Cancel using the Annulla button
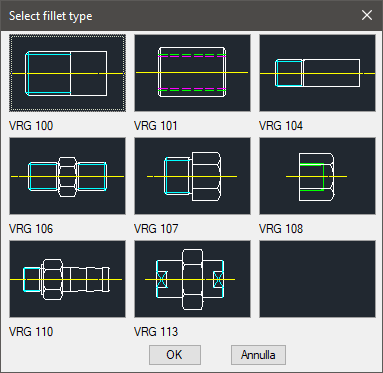383x373 pixels. point(258,355)
